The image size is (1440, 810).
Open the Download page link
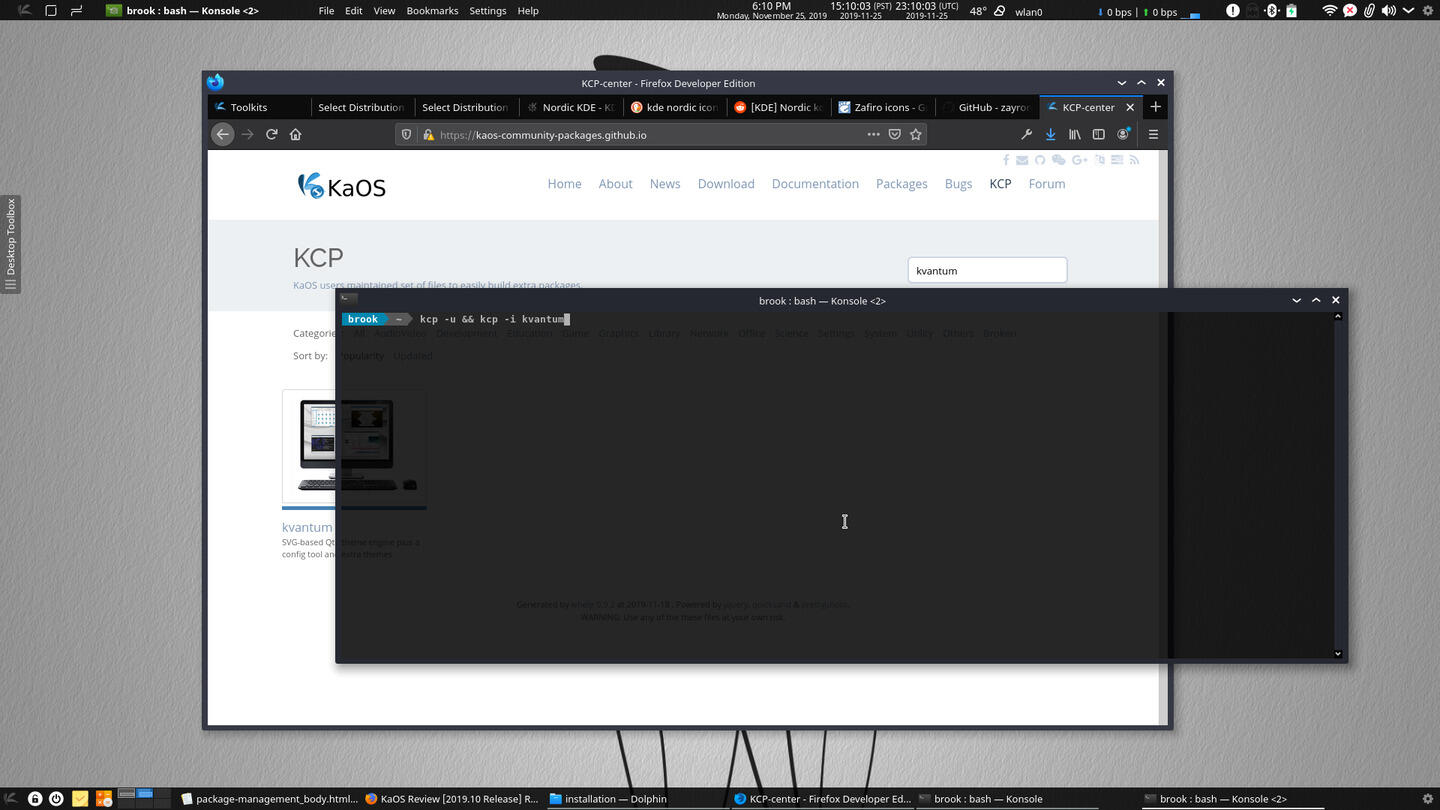click(726, 184)
